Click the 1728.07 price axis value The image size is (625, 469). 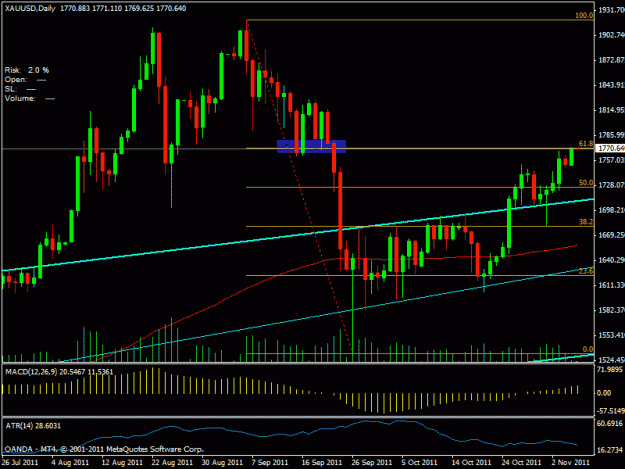[611, 185]
